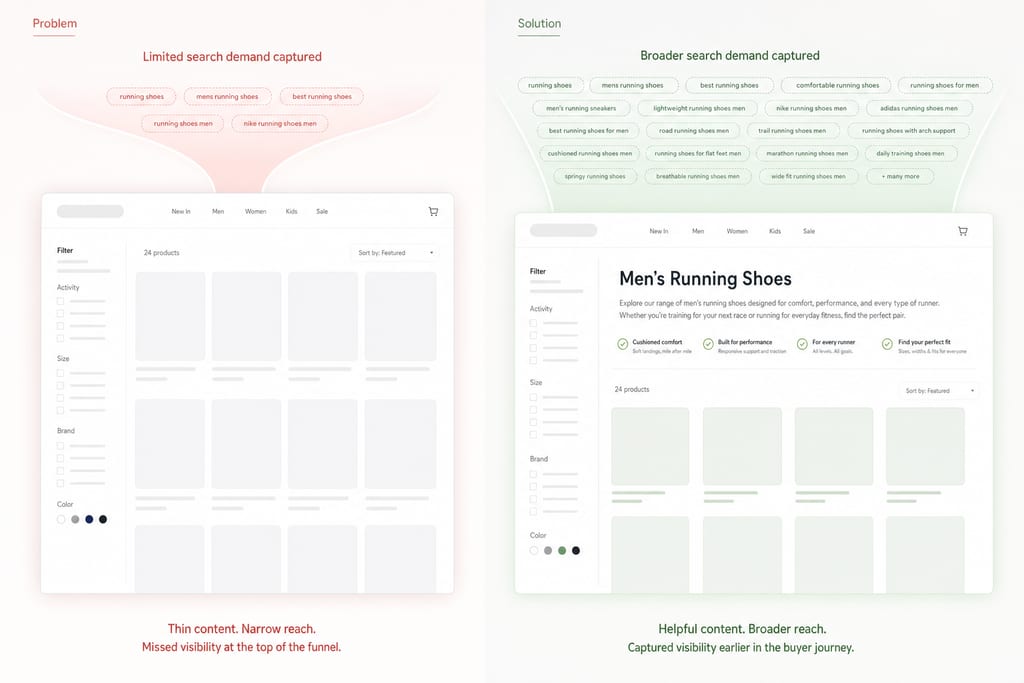Screen dimensions: 1024x683
Task: Click the red 'nike running shoes men' chip
Action: tap(280, 123)
